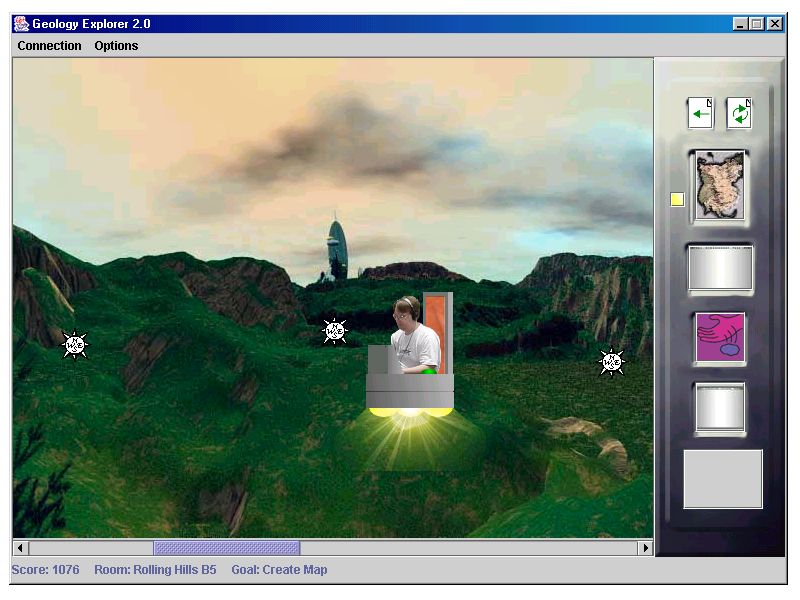This screenshot has height=600, width=800.
Task: Click the spiky marker on right side
Action: coord(611,362)
